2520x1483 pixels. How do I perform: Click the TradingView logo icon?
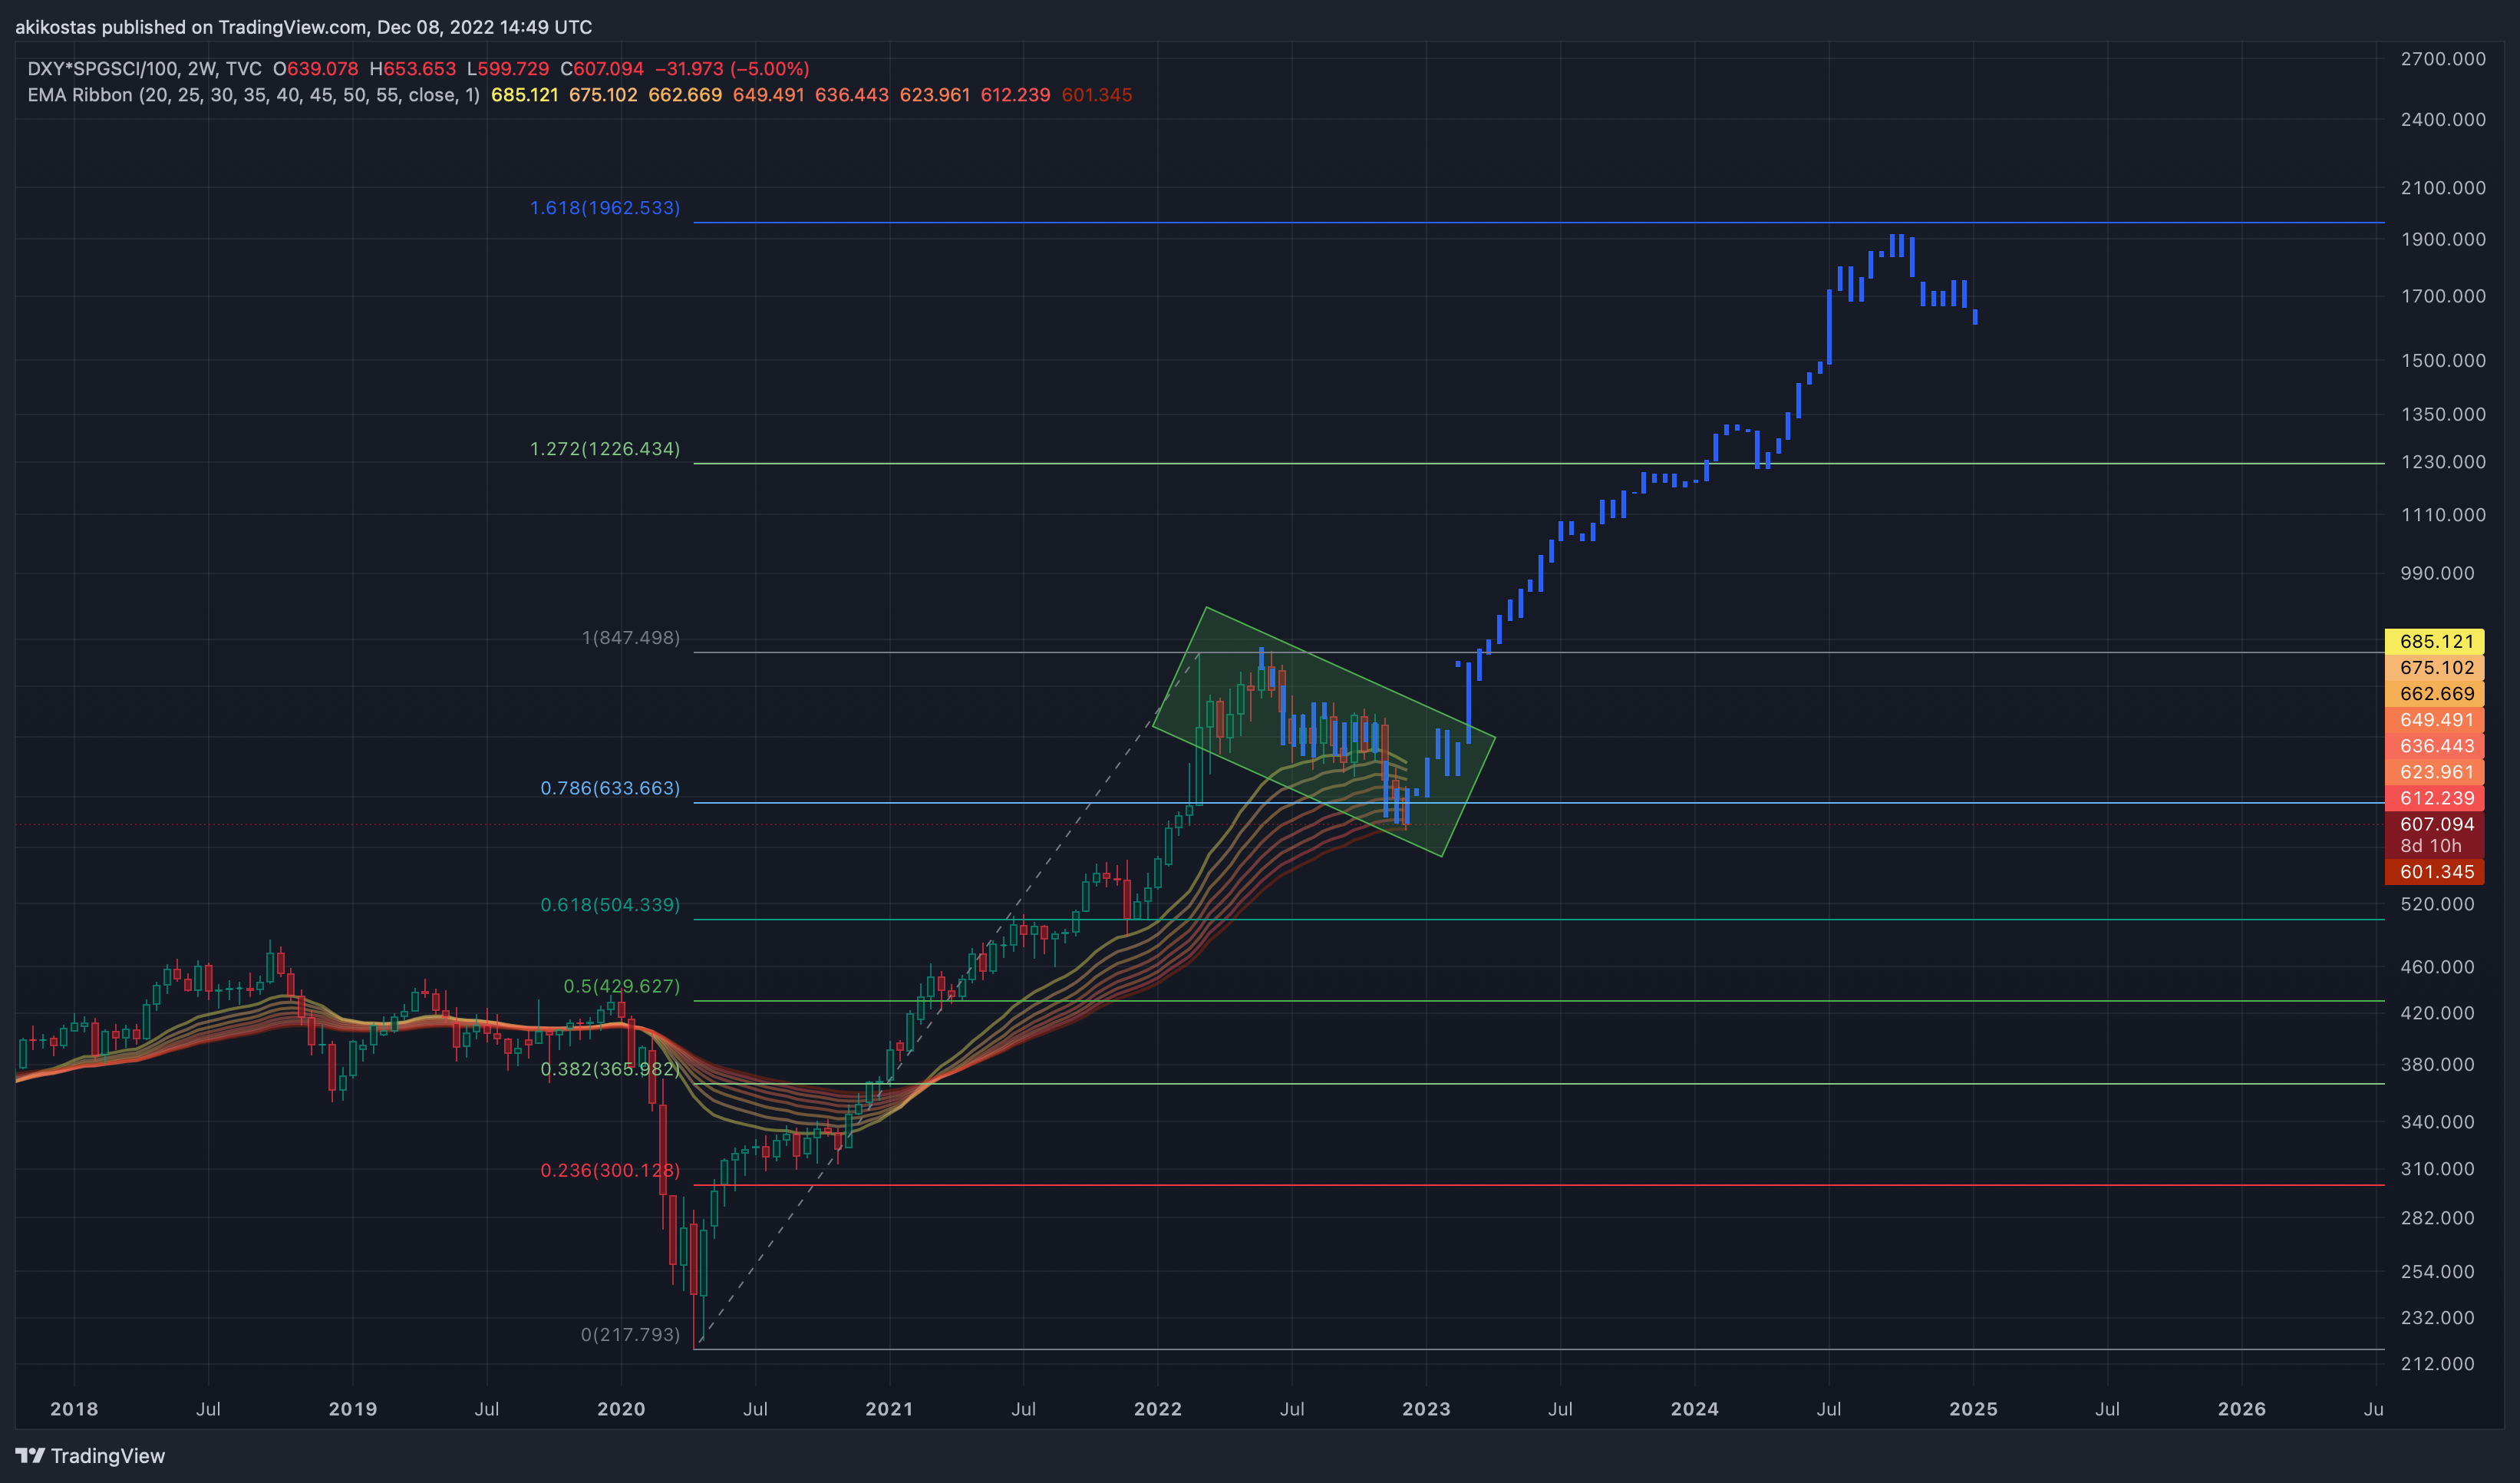point(30,1456)
